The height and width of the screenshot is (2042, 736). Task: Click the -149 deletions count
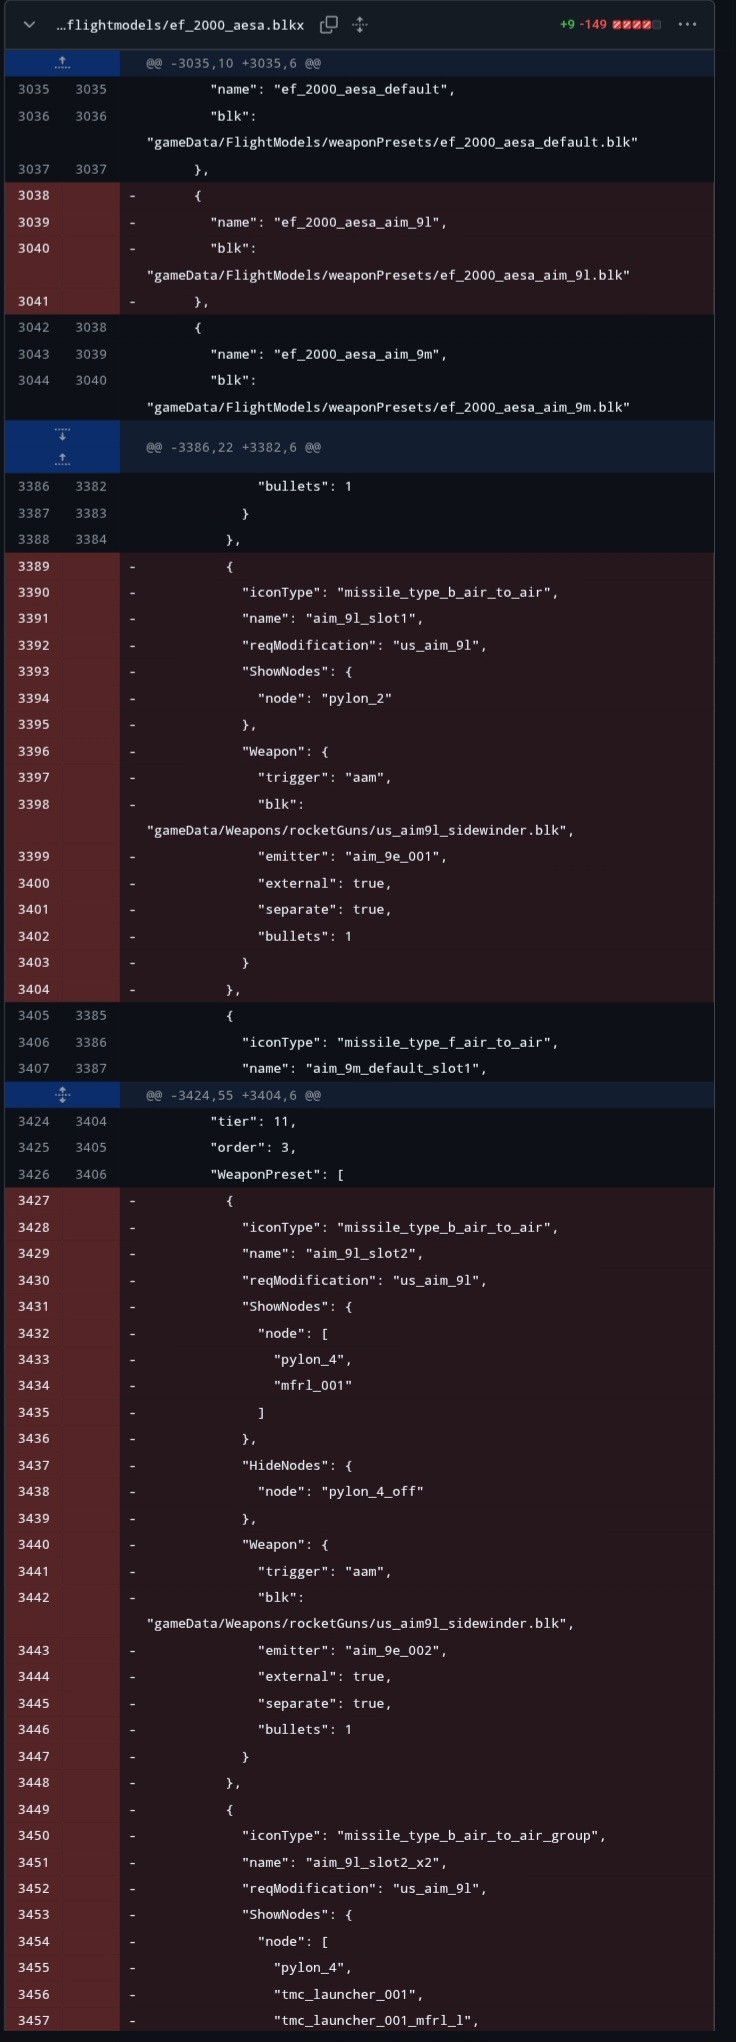[x=594, y=24]
